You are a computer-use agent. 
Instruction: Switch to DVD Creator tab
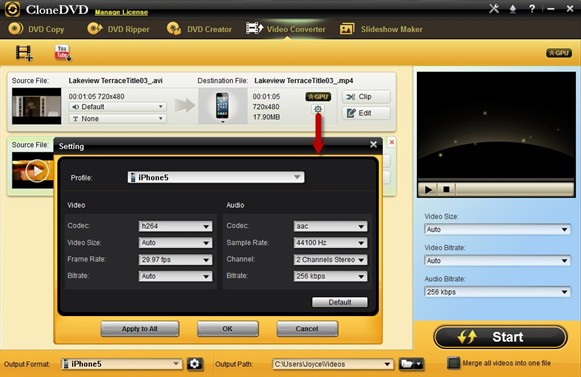199,29
